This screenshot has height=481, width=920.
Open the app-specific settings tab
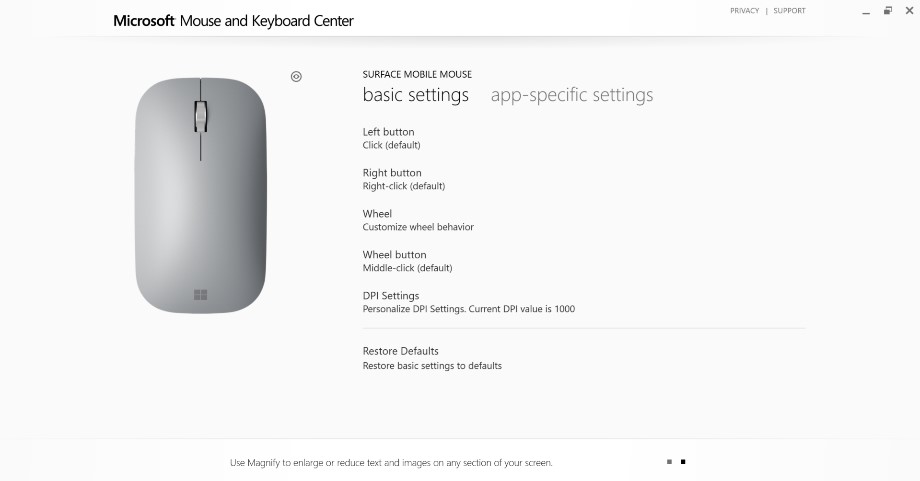(x=572, y=94)
